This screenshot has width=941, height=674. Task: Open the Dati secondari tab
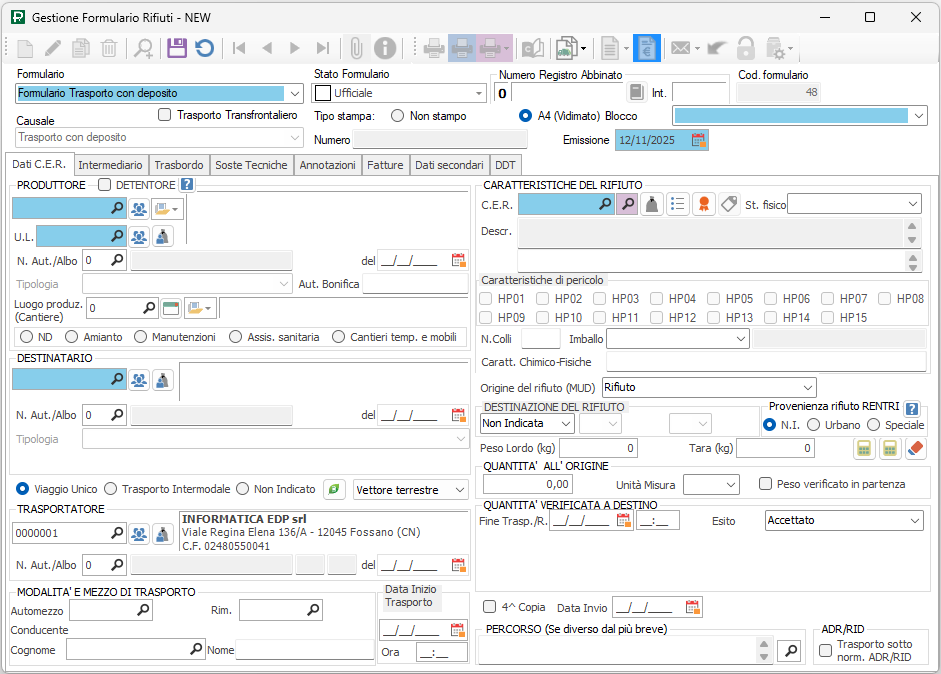(449, 165)
